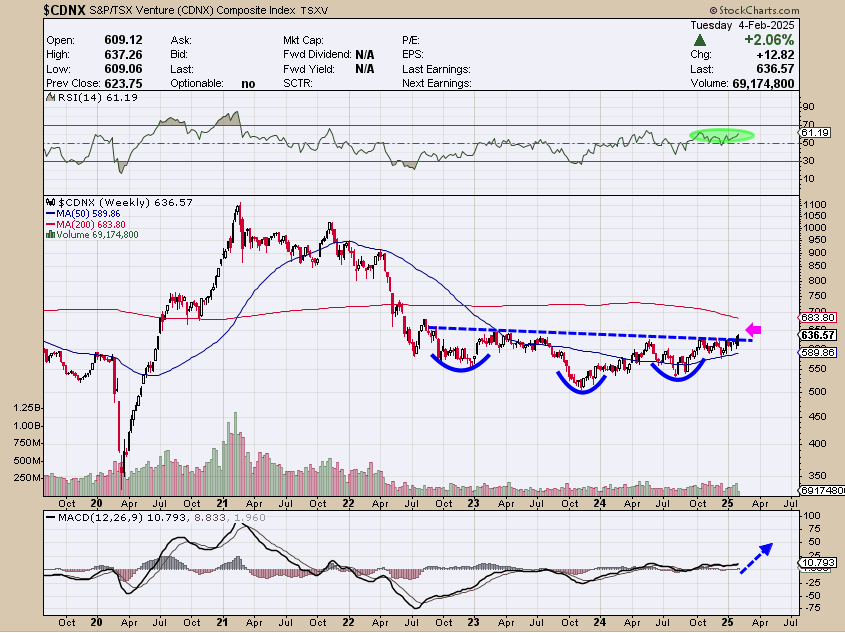Click 'S&P/TSX Venture (CDNX) Composite Index' title

[192, 10]
